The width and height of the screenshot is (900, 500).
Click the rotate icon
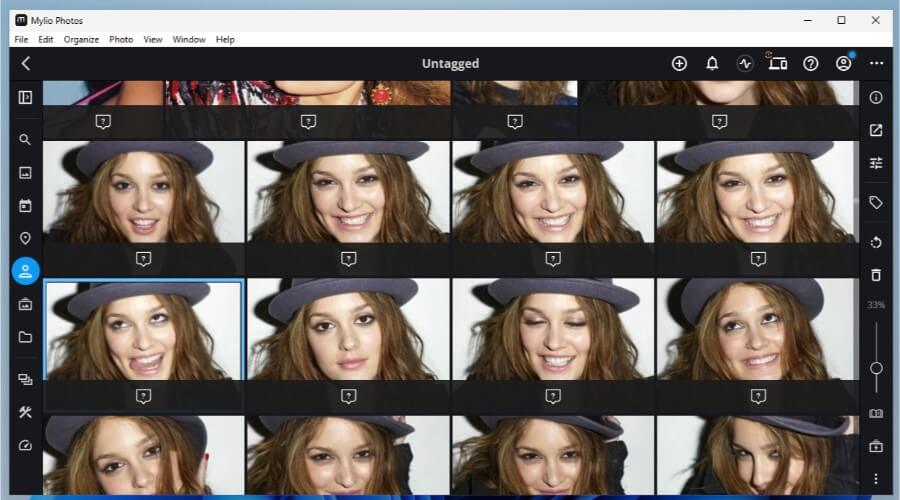tap(876, 242)
